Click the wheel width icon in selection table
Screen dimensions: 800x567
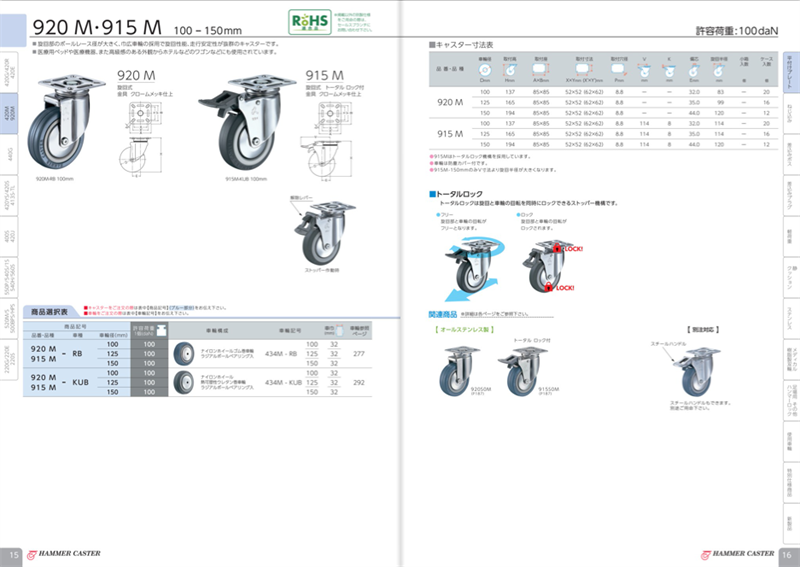pos(340,330)
